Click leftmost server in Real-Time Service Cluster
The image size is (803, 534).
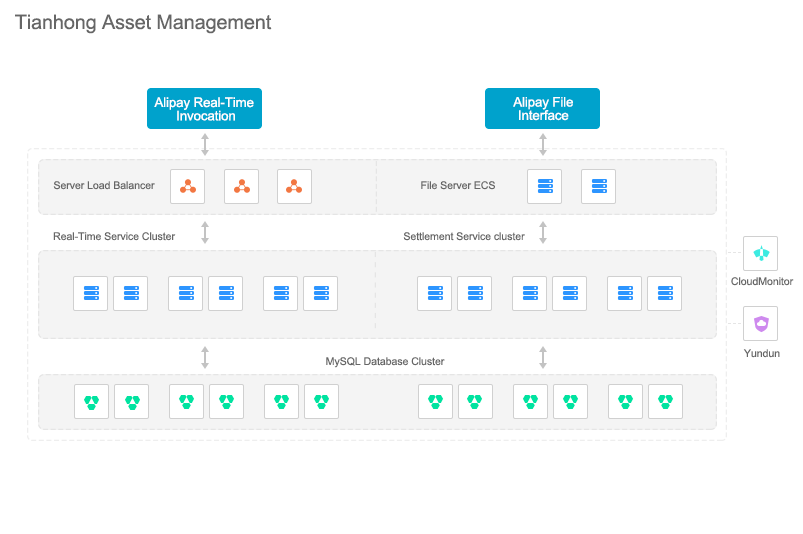coord(91,293)
